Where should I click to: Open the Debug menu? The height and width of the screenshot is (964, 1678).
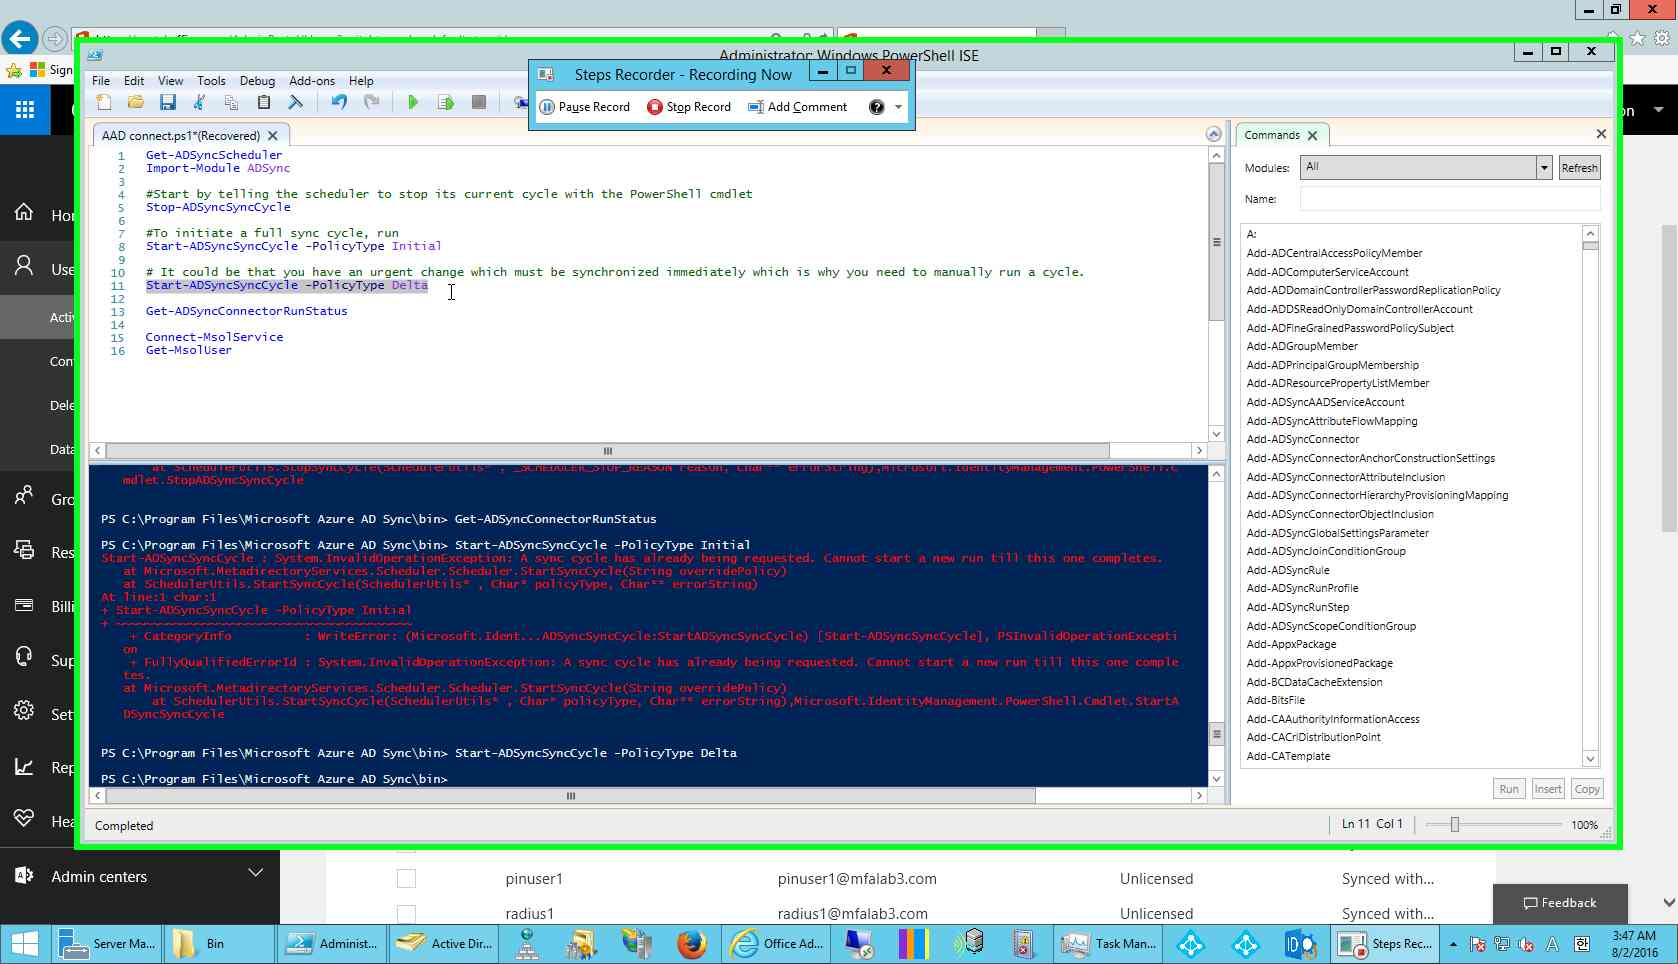[257, 81]
